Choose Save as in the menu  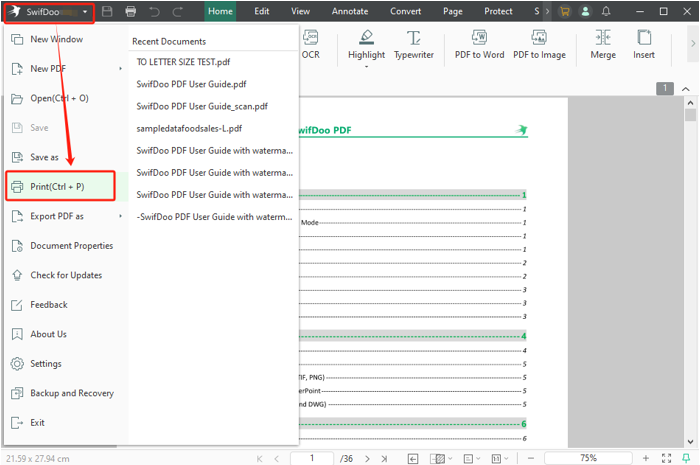[64, 157]
